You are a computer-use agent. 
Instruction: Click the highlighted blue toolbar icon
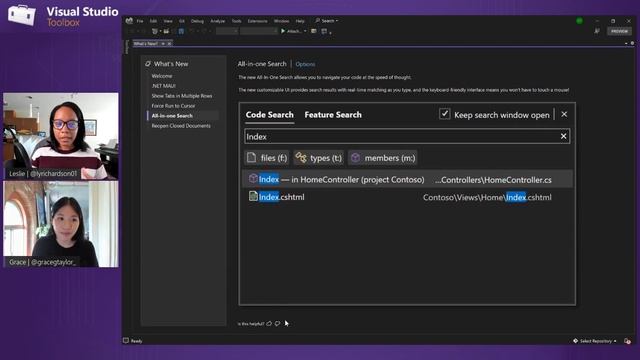(x=181, y=31)
